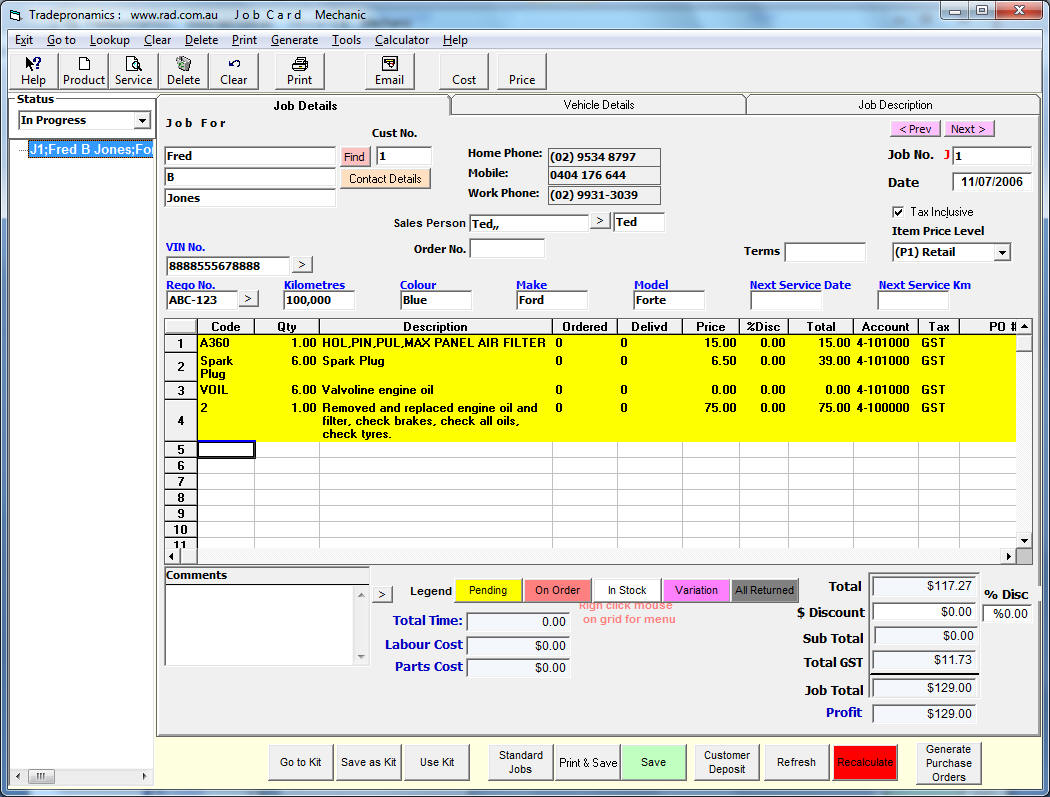Click the Clear undo icon in toolbar
1050x797 pixels.
[233, 71]
